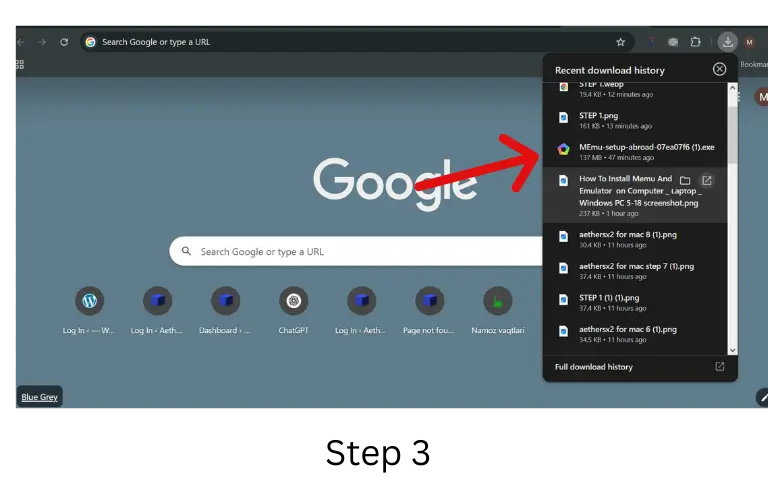Click the Google icon in address bar
The image size is (768, 480).
point(90,42)
